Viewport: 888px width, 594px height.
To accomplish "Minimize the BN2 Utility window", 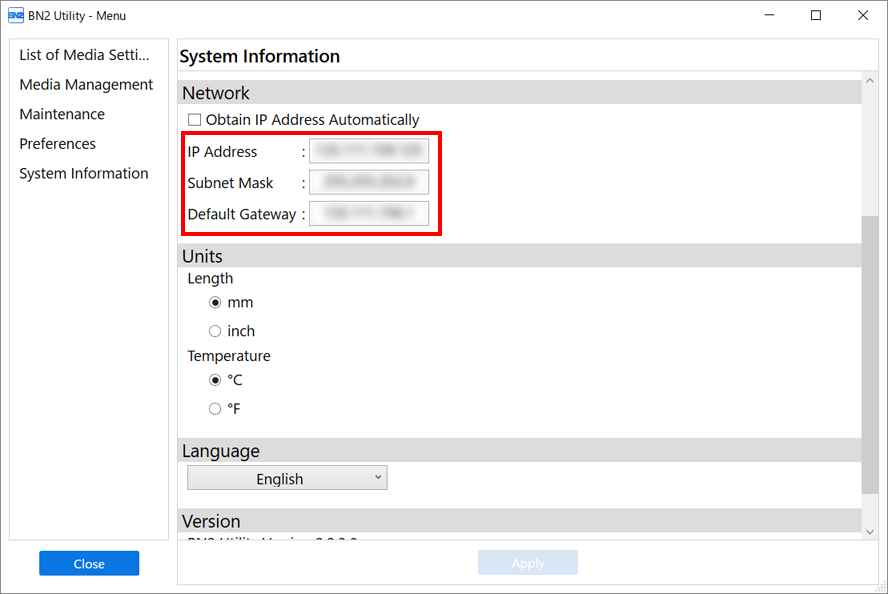I will tap(770, 16).
